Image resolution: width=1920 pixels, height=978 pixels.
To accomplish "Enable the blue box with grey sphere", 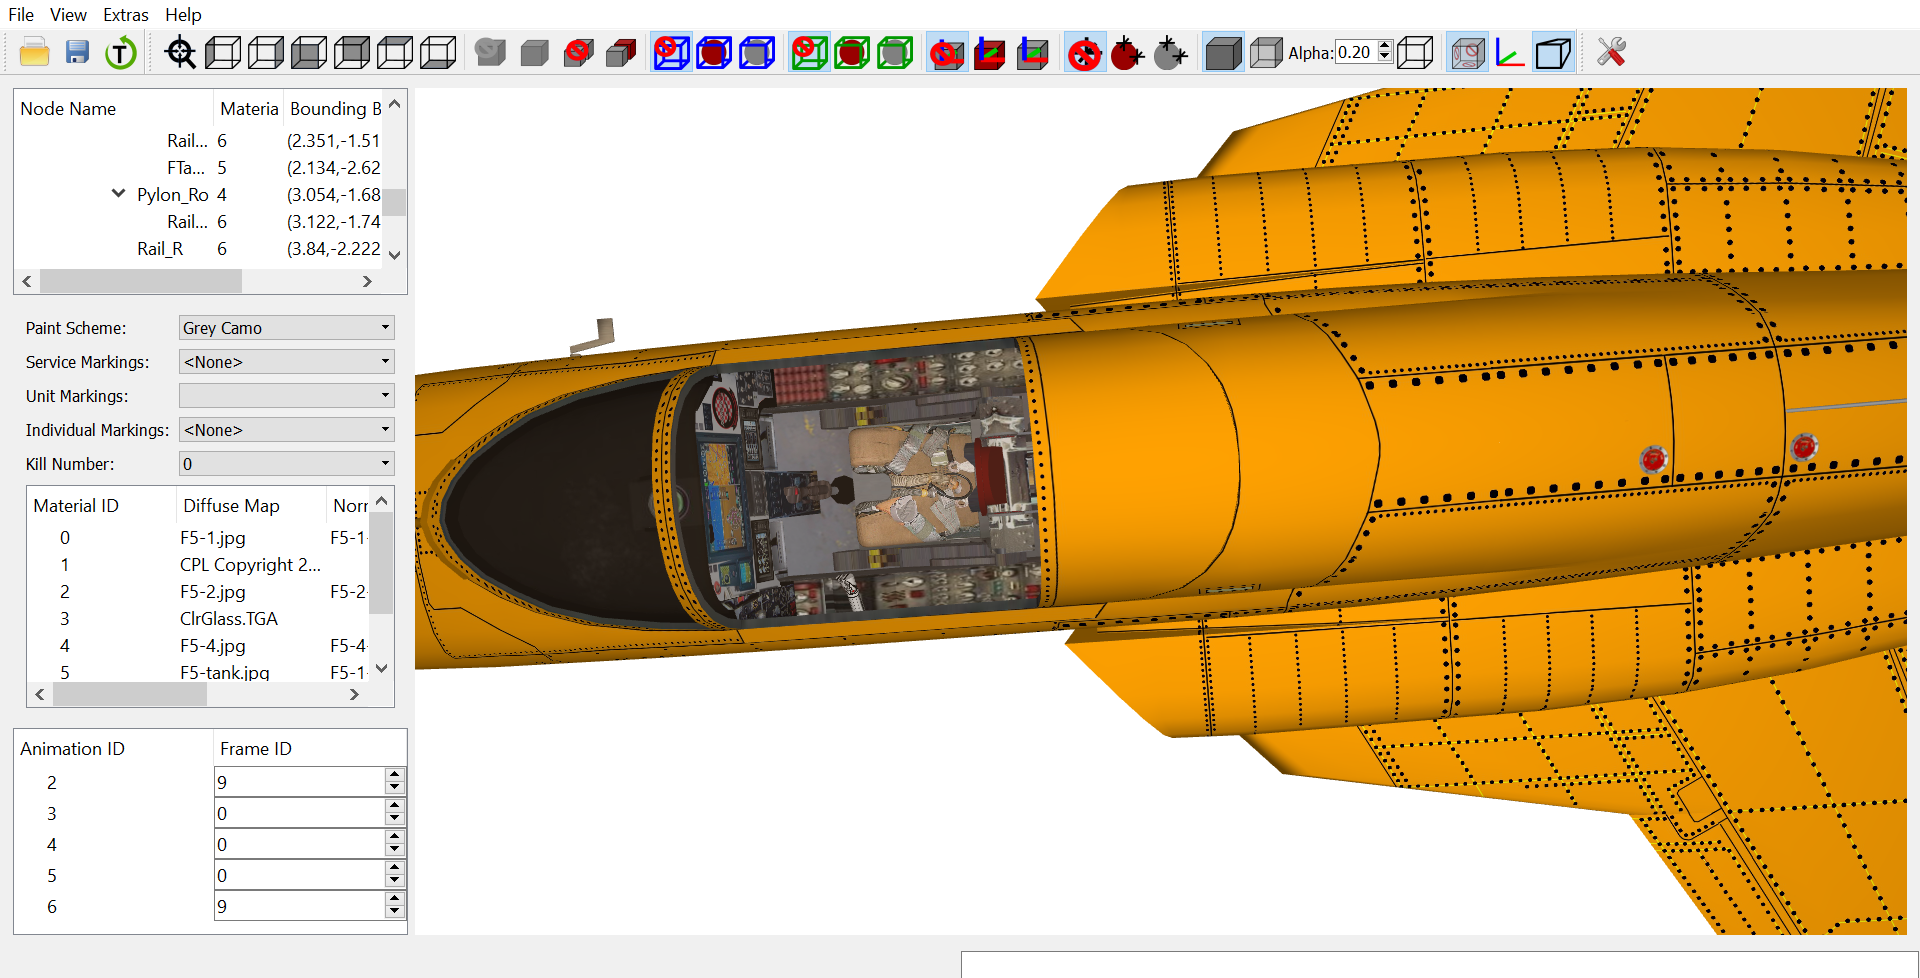I will tap(757, 52).
